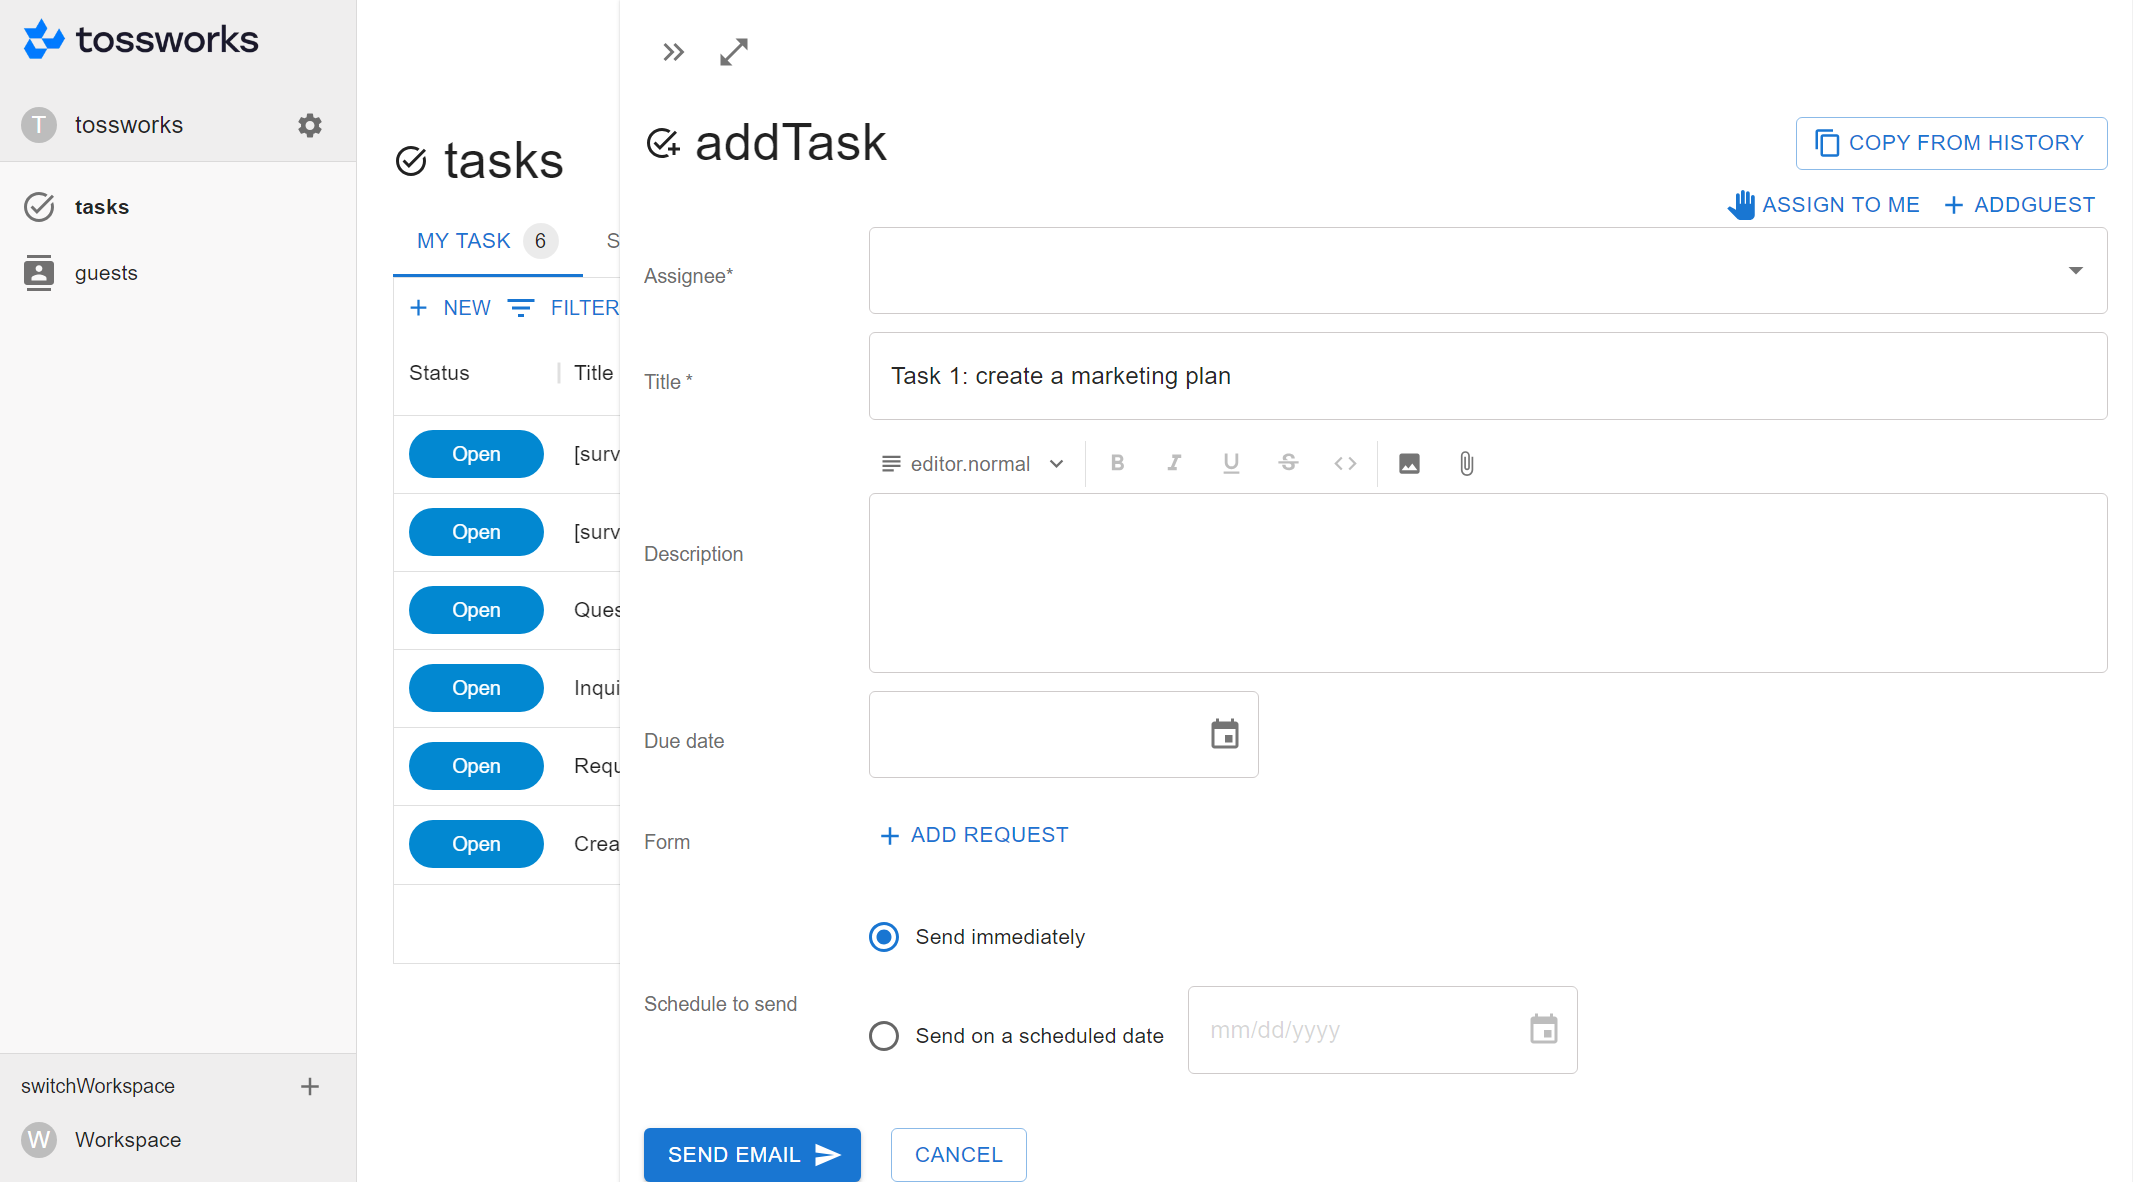Open workspace settings gear

[310, 125]
